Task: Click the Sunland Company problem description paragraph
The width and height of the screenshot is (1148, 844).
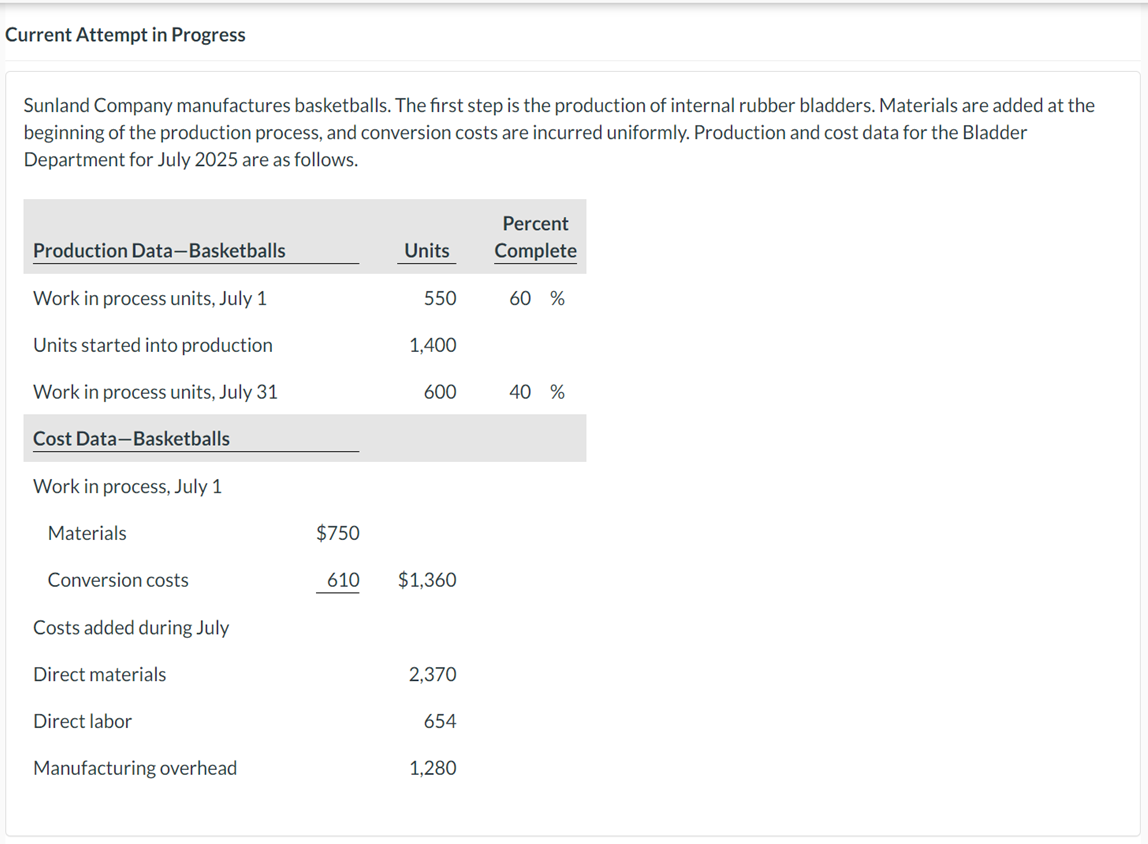Action: (560, 132)
